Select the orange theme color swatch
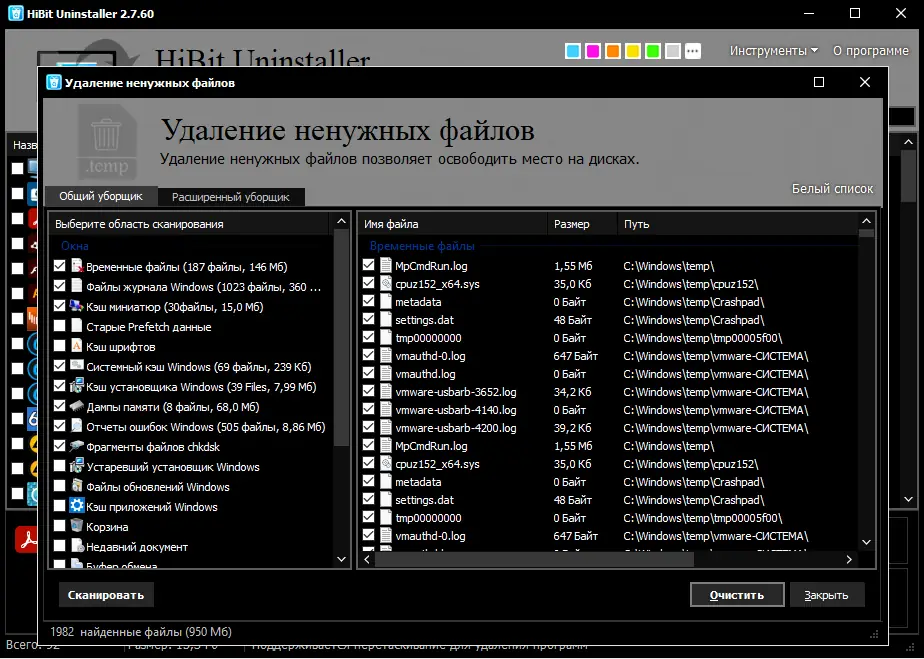This screenshot has height=659, width=924. [x=613, y=51]
